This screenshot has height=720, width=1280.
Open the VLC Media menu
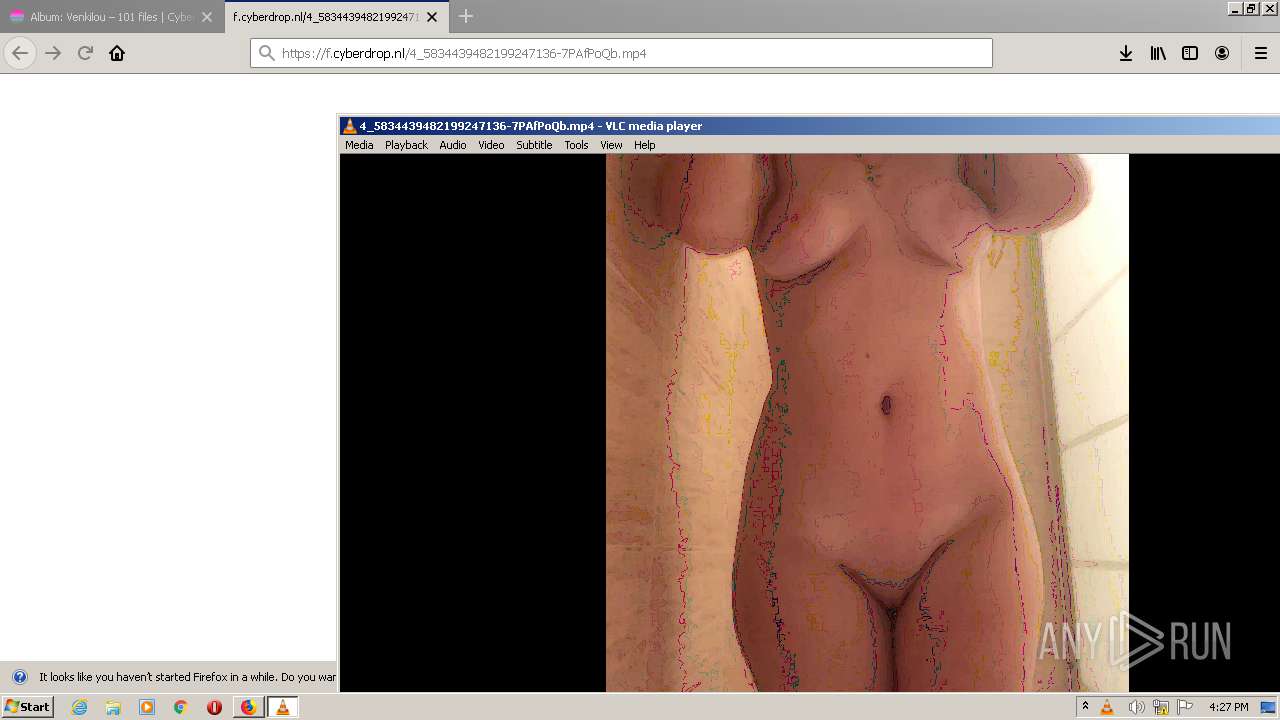point(359,145)
